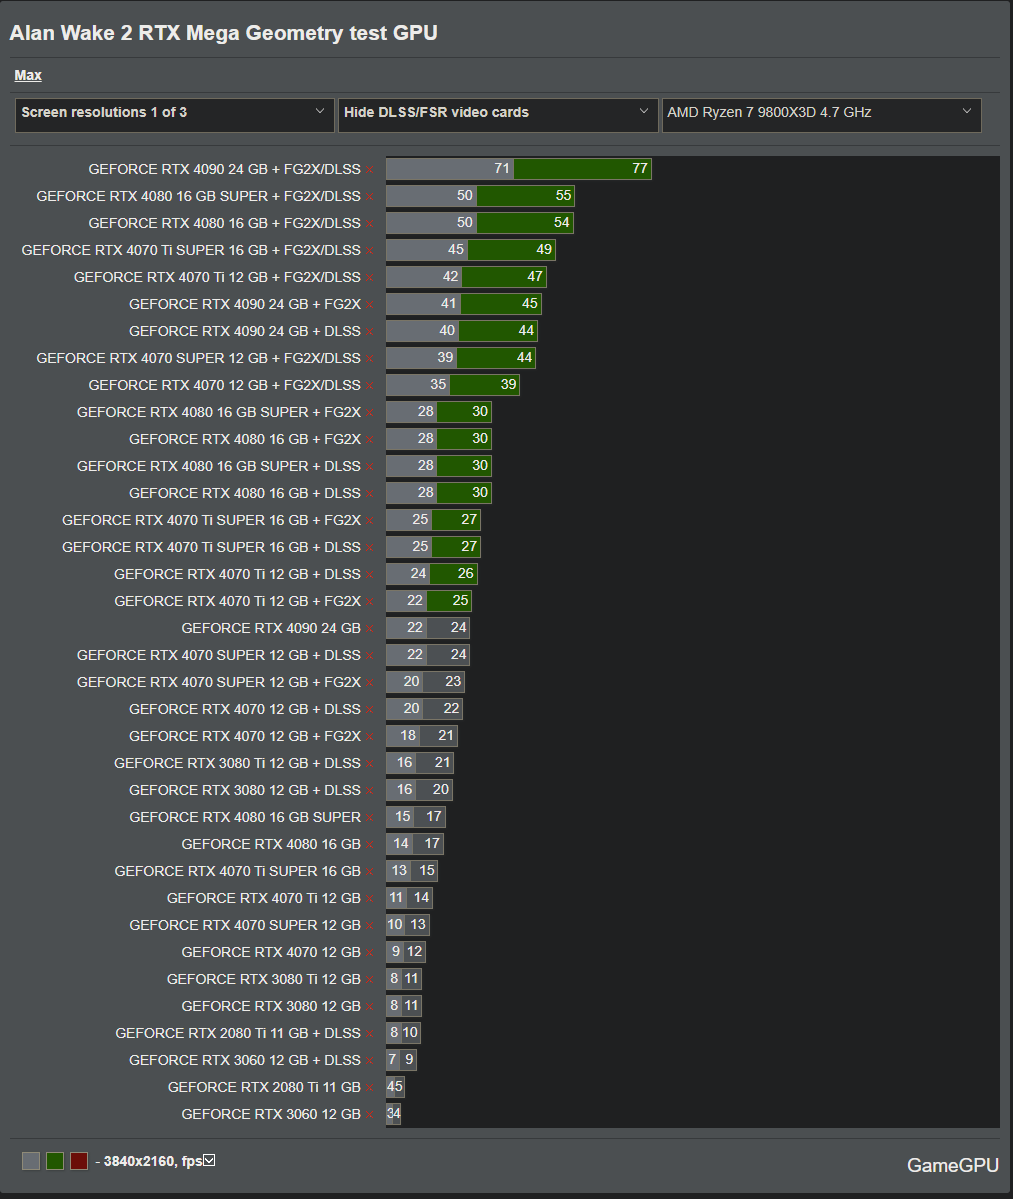
Task: Click the GameGPU label
Action: click(x=953, y=1165)
